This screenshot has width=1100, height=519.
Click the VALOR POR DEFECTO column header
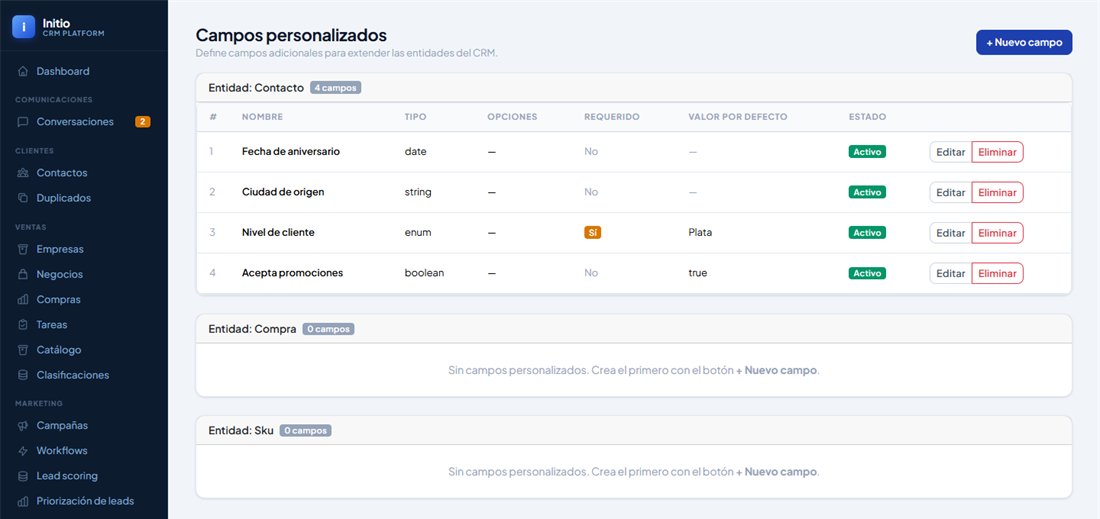(738, 117)
